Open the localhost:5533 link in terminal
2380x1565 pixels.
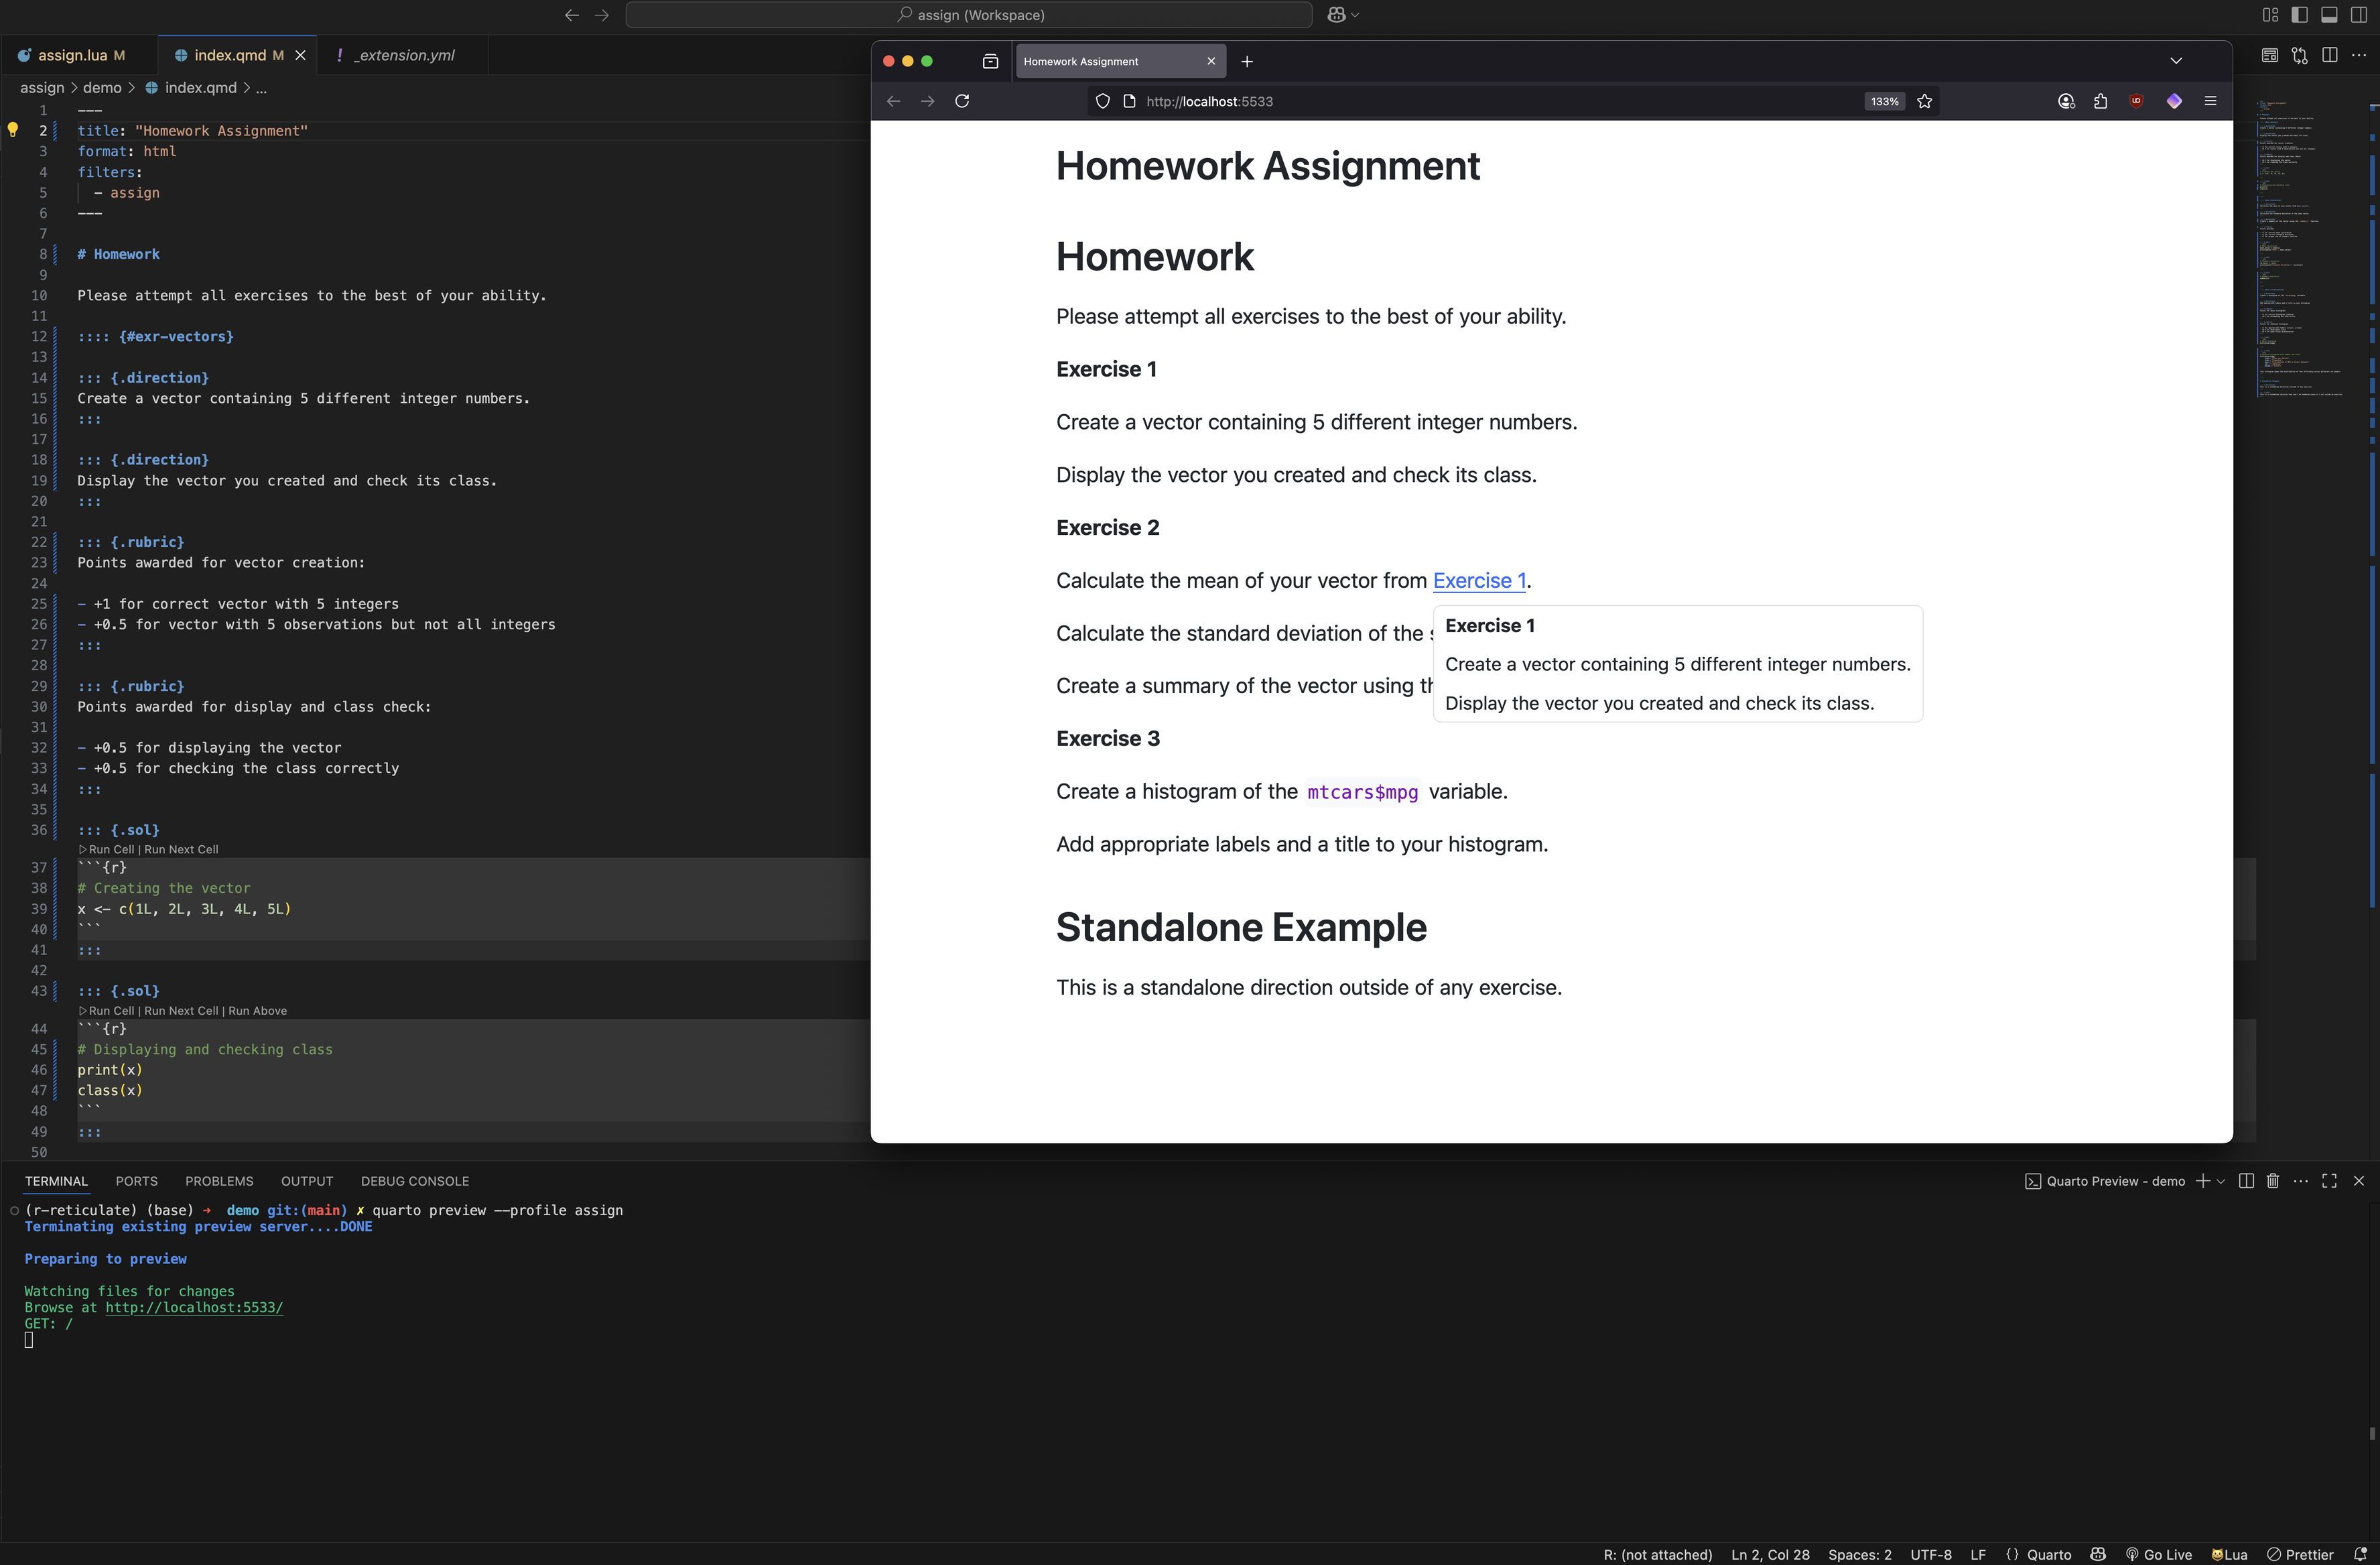click(194, 1307)
